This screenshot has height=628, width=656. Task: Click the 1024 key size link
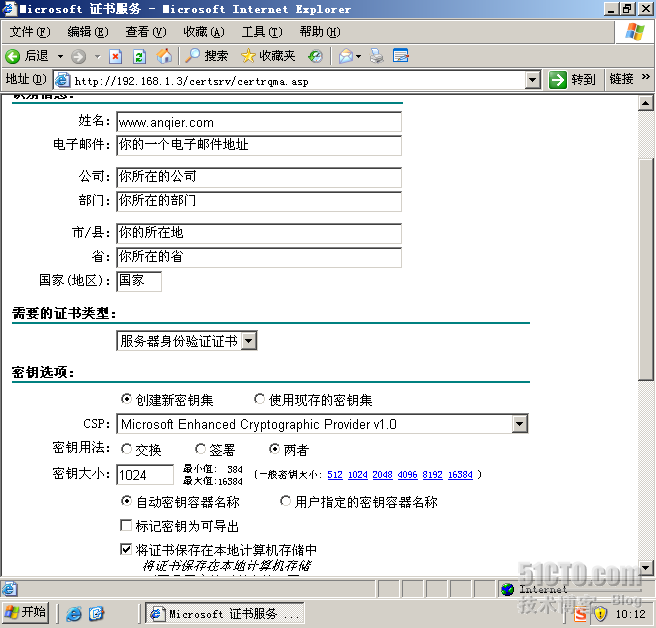pyautogui.click(x=358, y=474)
